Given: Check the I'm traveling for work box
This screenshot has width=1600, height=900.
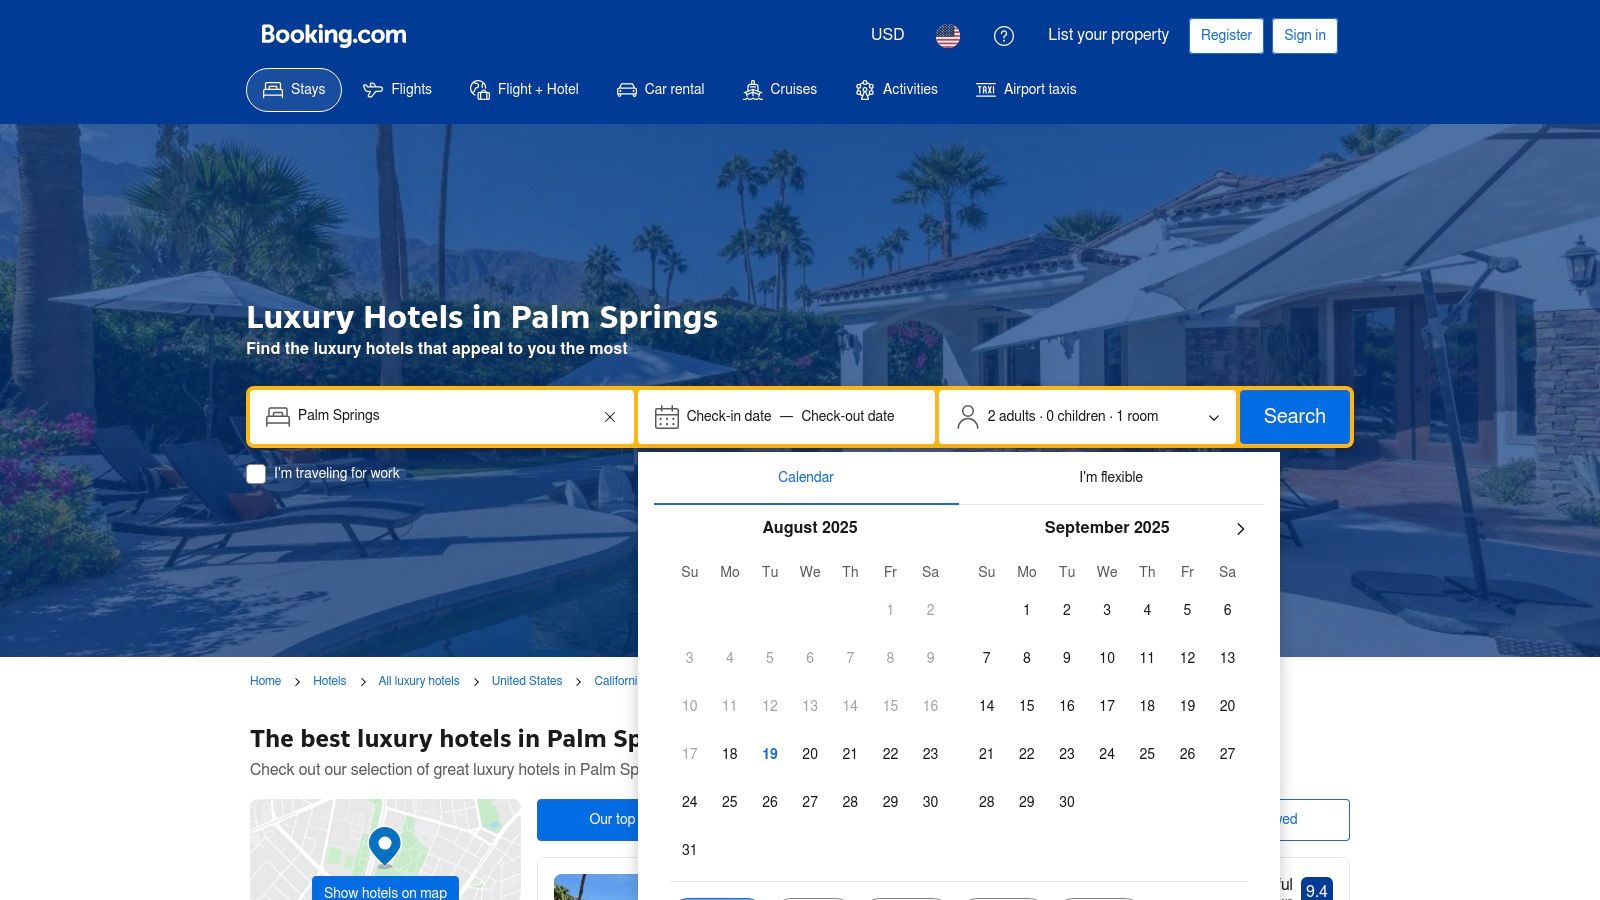Looking at the screenshot, I should (256, 474).
